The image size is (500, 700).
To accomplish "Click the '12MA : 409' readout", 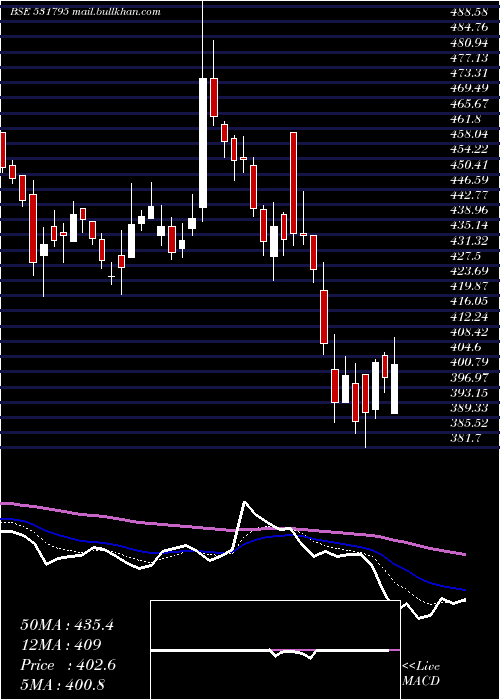I will coord(61,645).
